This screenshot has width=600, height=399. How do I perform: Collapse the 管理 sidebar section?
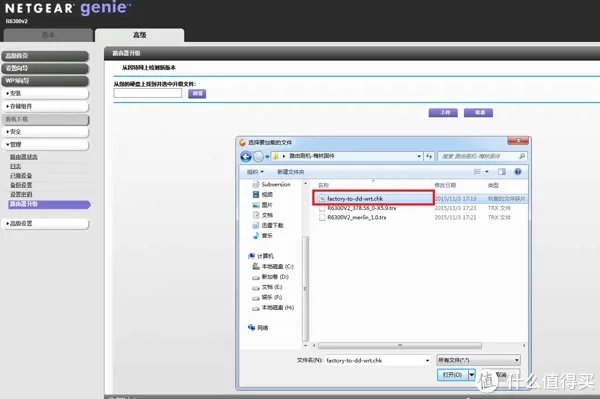tap(45, 145)
